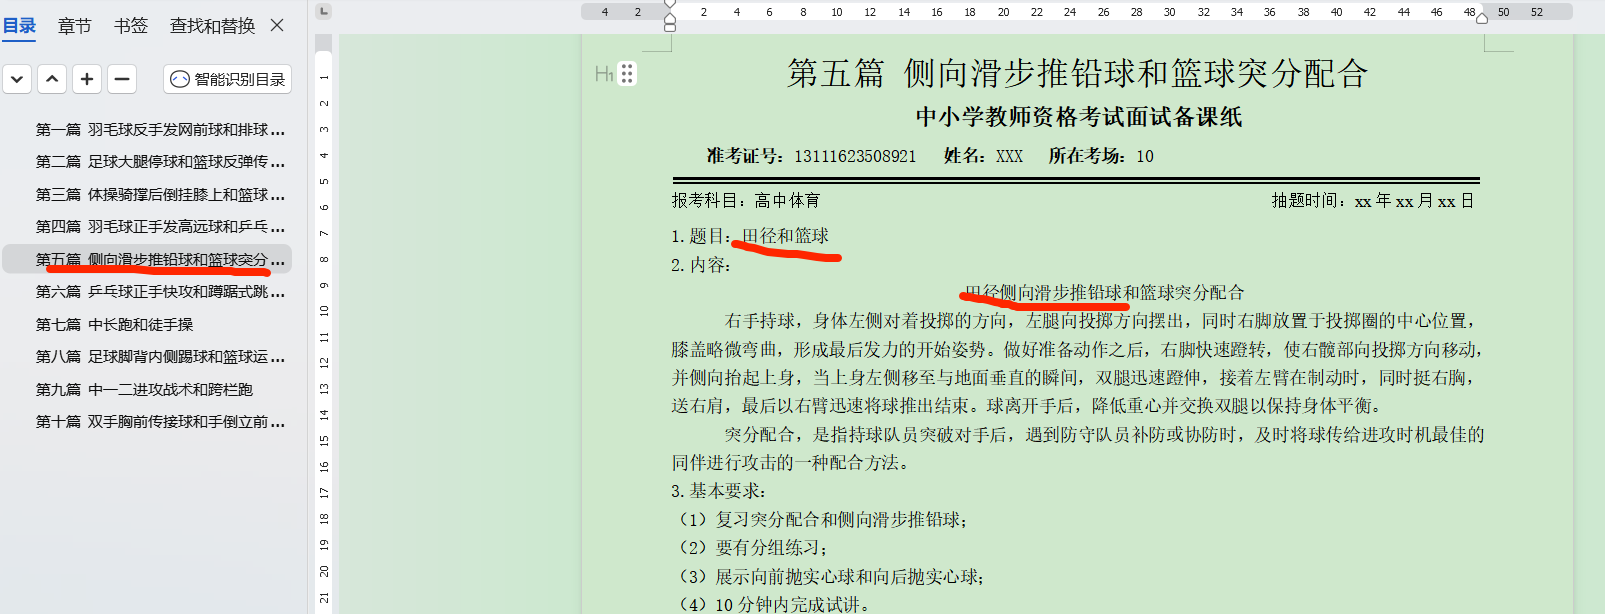
Task: Navigate to 第七篇 中长跑和徒手操
Action: coord(115,325)
